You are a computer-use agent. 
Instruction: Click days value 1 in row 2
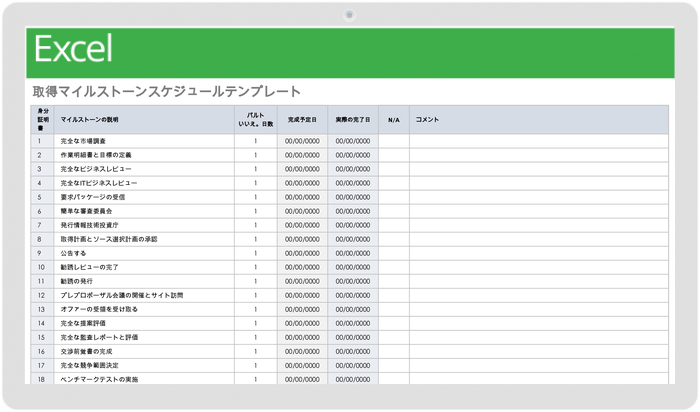(255, 155)
